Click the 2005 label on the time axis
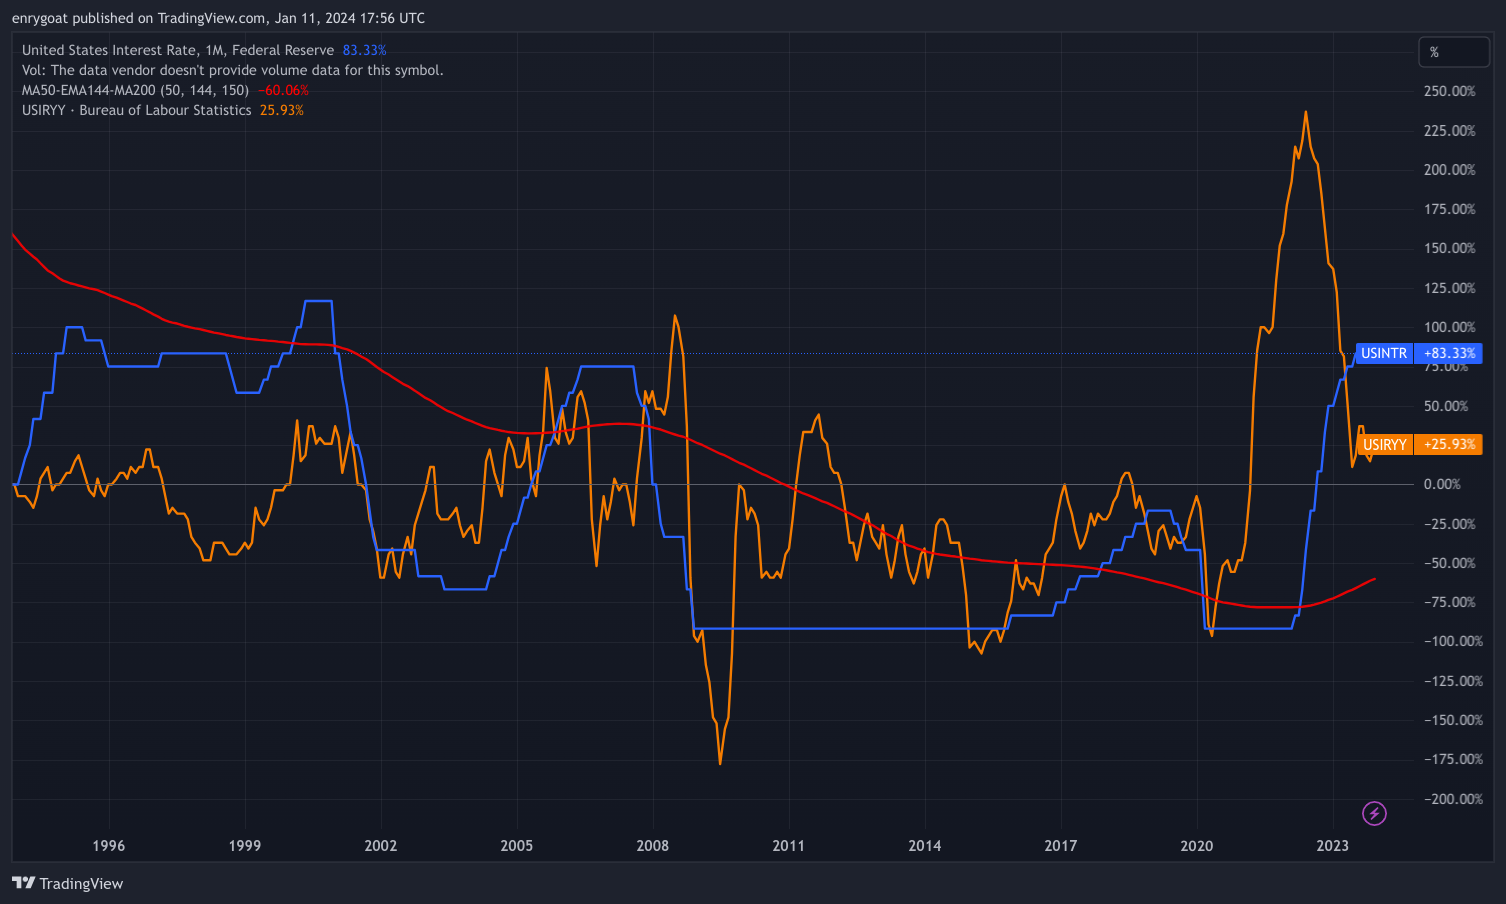Image resolution: width=1506 pixels, height=904 pixels. (x=517, y=846)
